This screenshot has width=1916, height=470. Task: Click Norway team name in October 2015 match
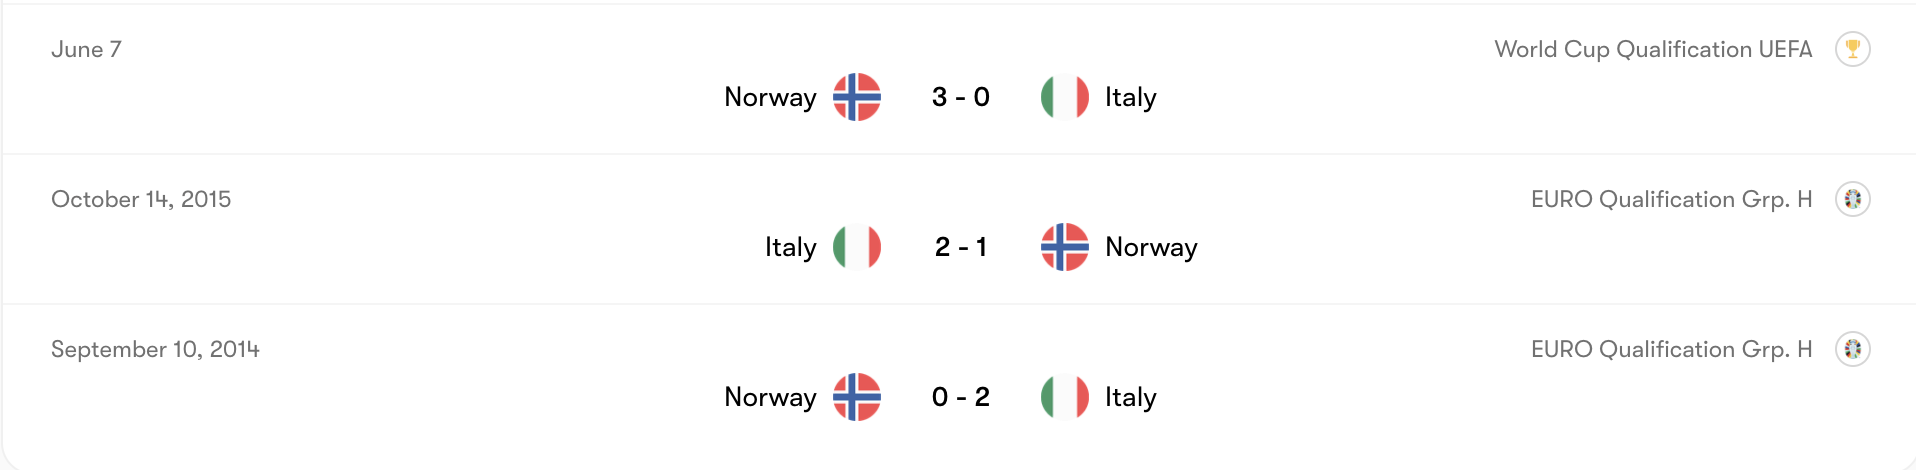coord(1151,247)
